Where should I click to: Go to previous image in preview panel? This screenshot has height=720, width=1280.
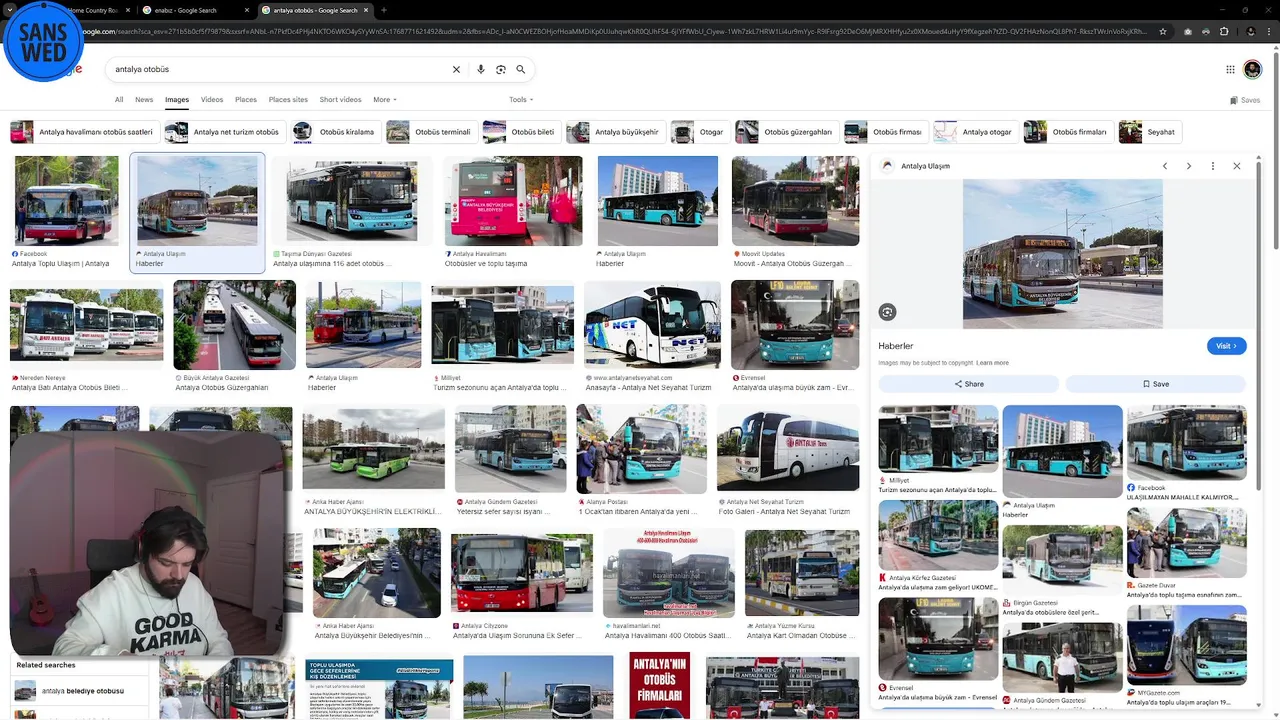point(1165,166)
